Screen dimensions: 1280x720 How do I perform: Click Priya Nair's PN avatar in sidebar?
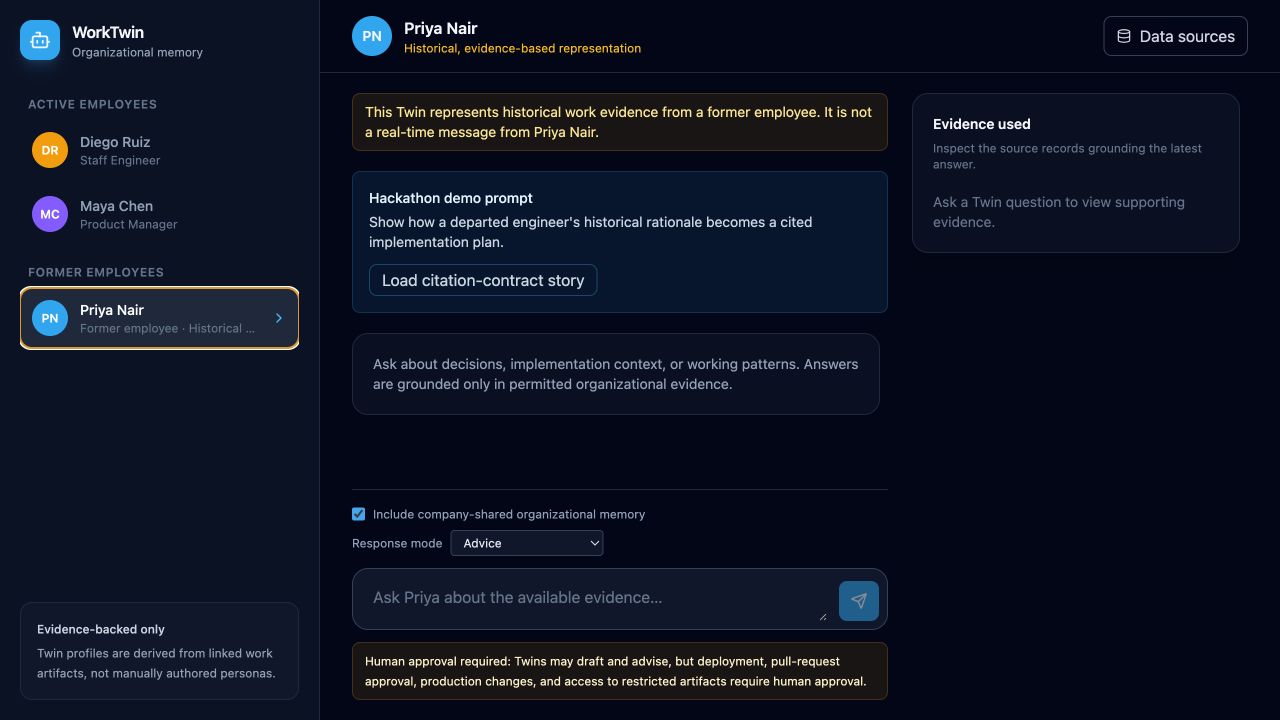50,318
